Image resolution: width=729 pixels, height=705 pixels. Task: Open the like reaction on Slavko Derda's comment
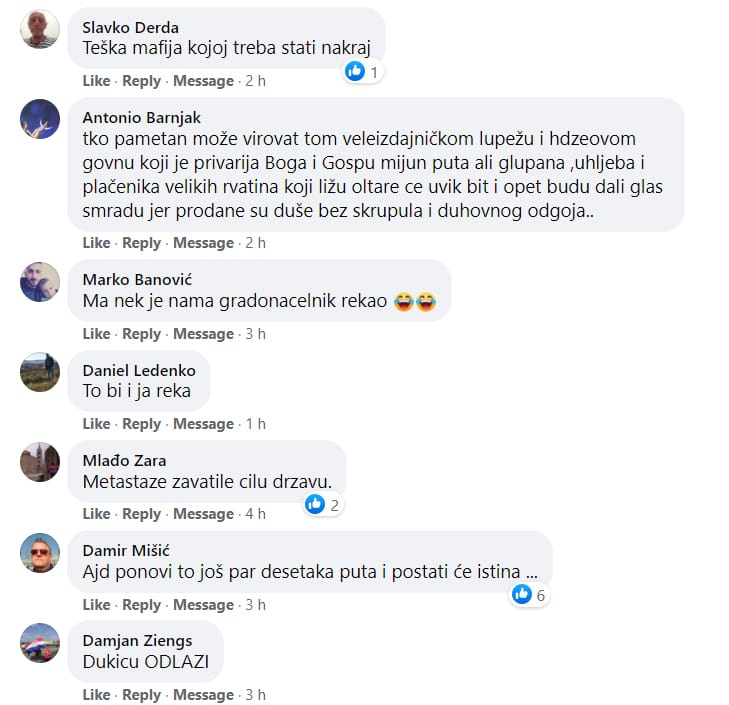point(363,72)
